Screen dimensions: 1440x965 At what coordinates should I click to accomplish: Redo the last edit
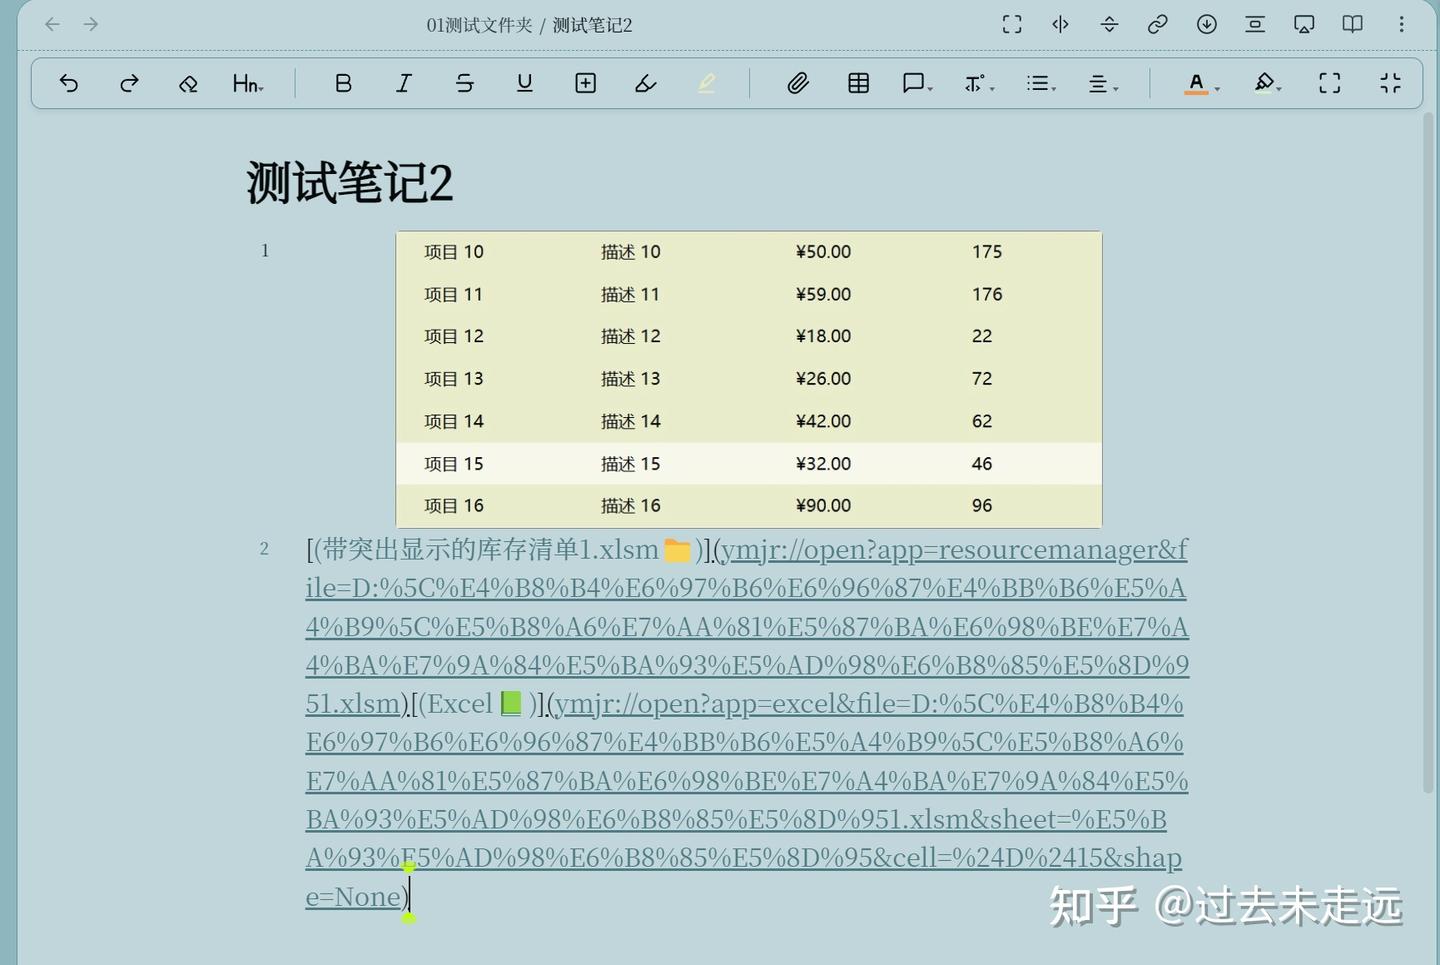point(129,83)
